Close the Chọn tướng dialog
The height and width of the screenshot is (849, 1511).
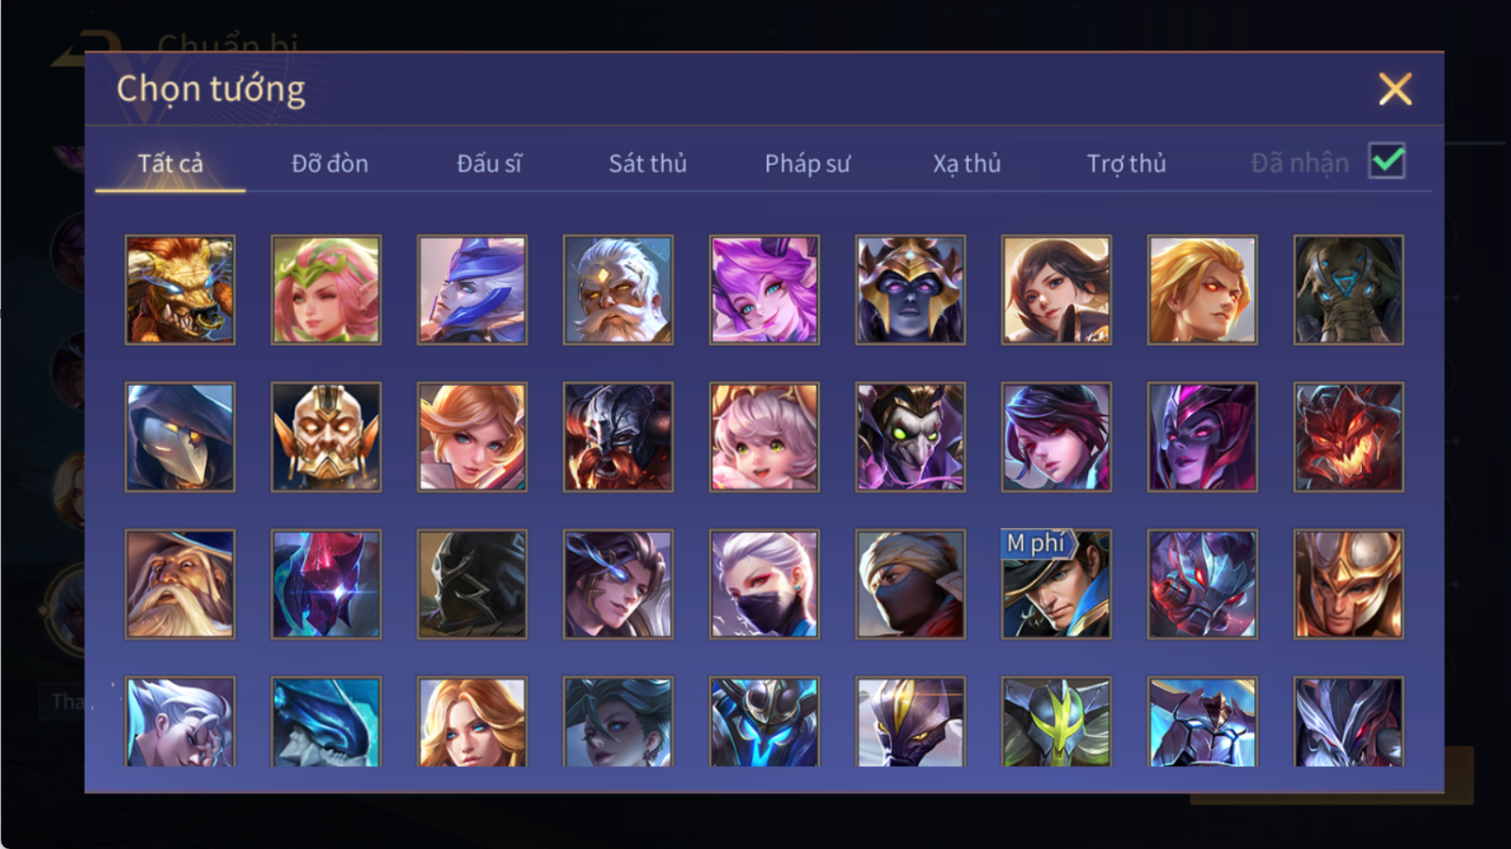1395,89
